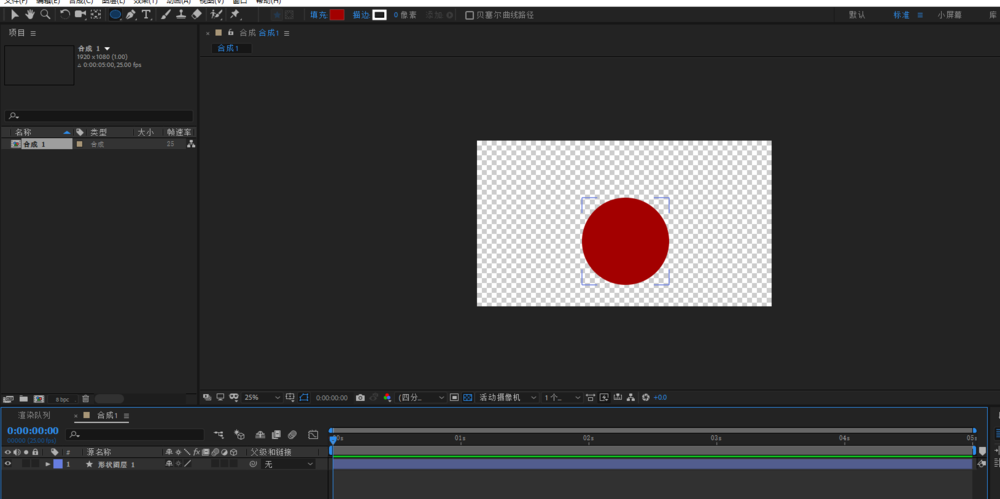The image size is (1000, 499).
Task: Switch to the 标准 workspace
Action: [901, 15]
